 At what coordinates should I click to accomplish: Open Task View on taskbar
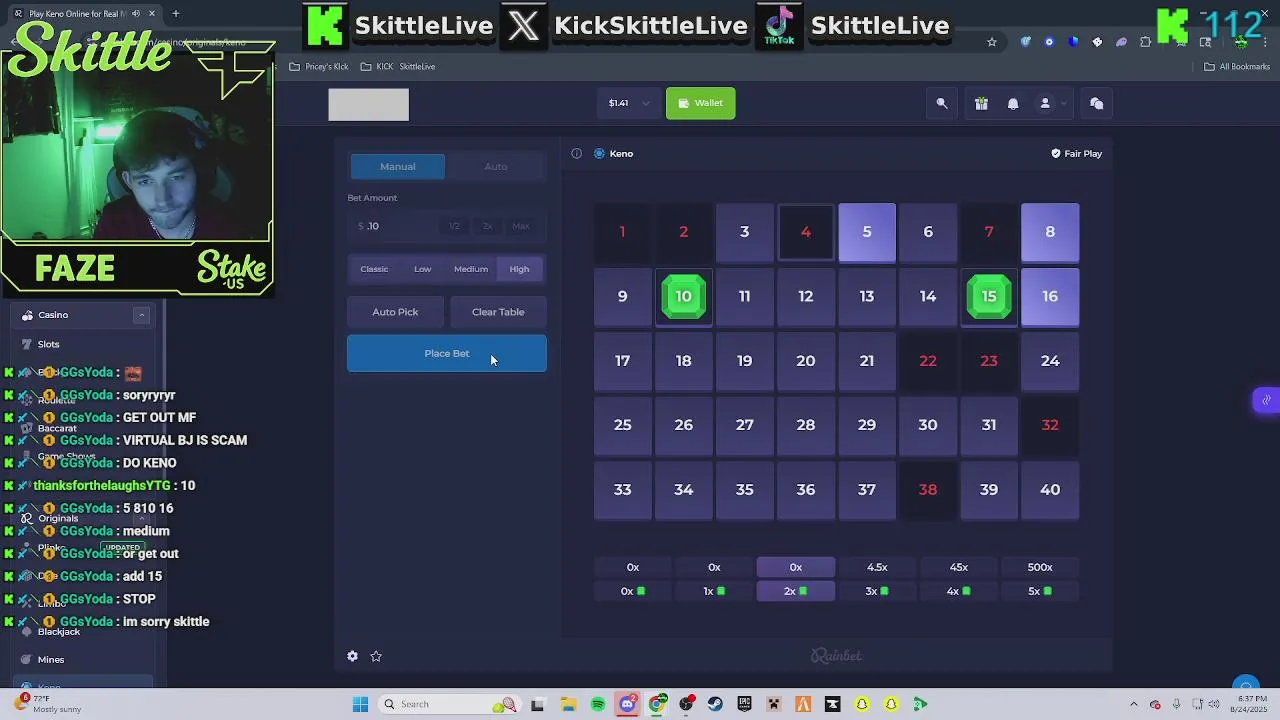tap(537, 704)
